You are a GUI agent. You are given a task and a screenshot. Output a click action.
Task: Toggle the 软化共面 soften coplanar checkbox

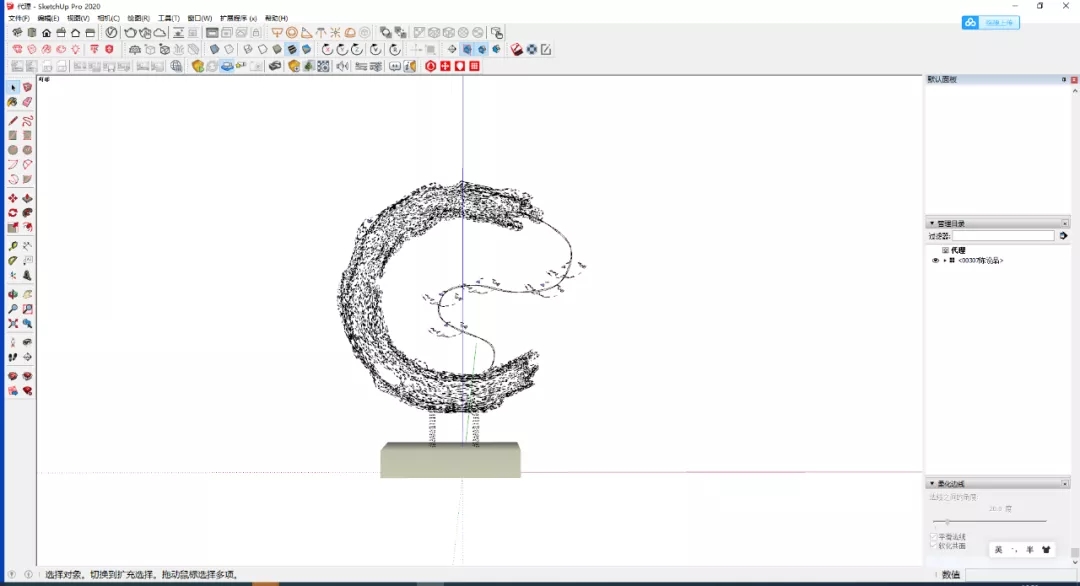[933, 546]
